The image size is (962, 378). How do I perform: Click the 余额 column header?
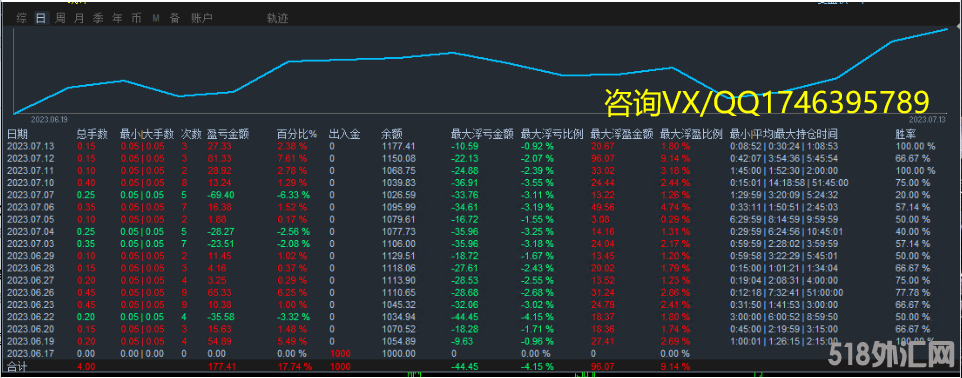[x=391, y=134]
